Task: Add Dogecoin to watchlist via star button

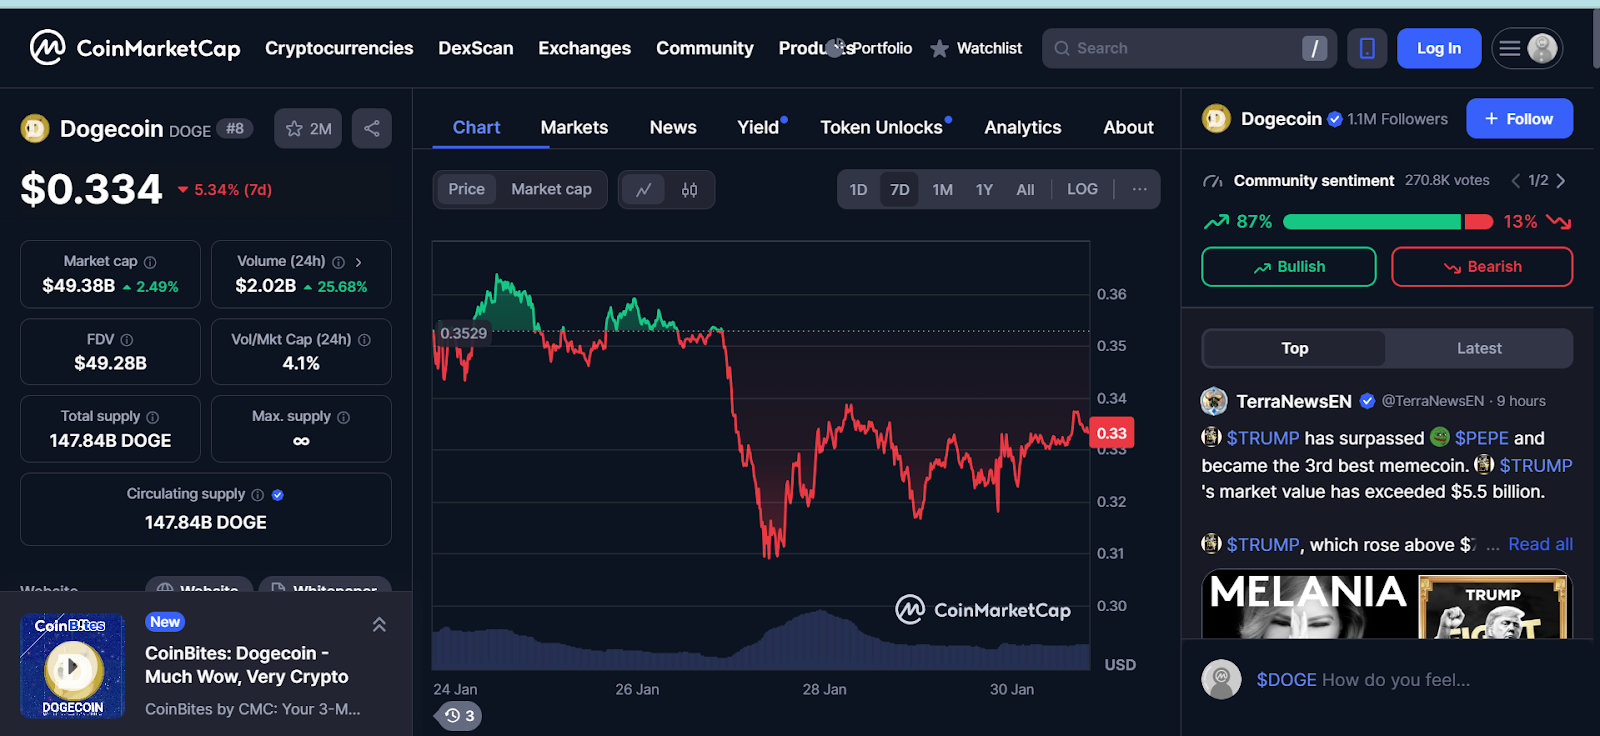Action: click(308, 128)
